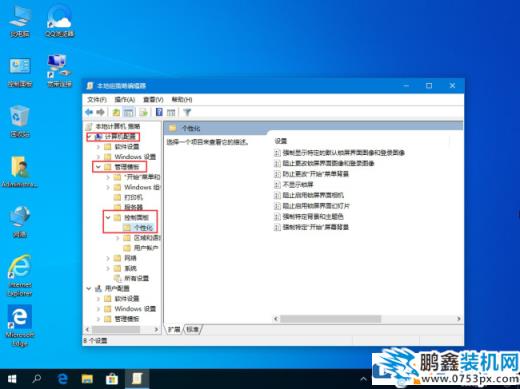
Task: Expand the Windows 组件 tree node
Action: (108, 187)
